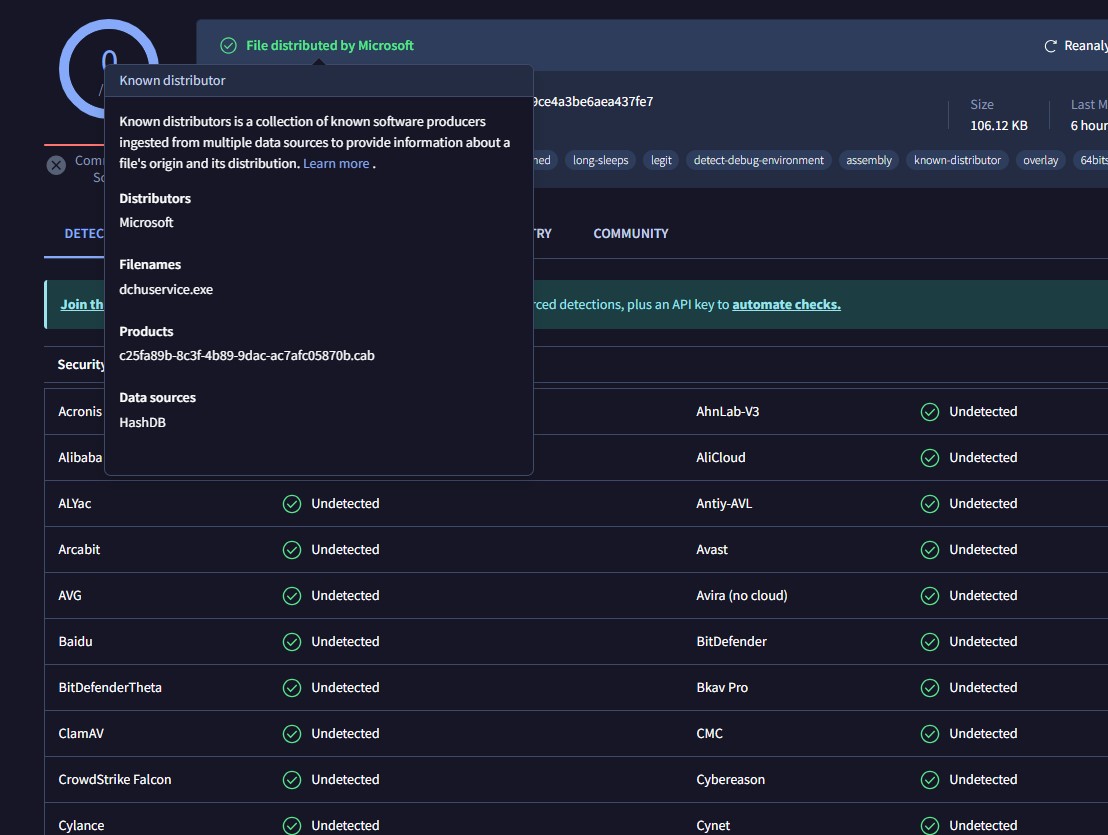Click the X icon next to Community Score
Screen dimensions: 1108x835
pyautogui.click(x=56, y=165)
